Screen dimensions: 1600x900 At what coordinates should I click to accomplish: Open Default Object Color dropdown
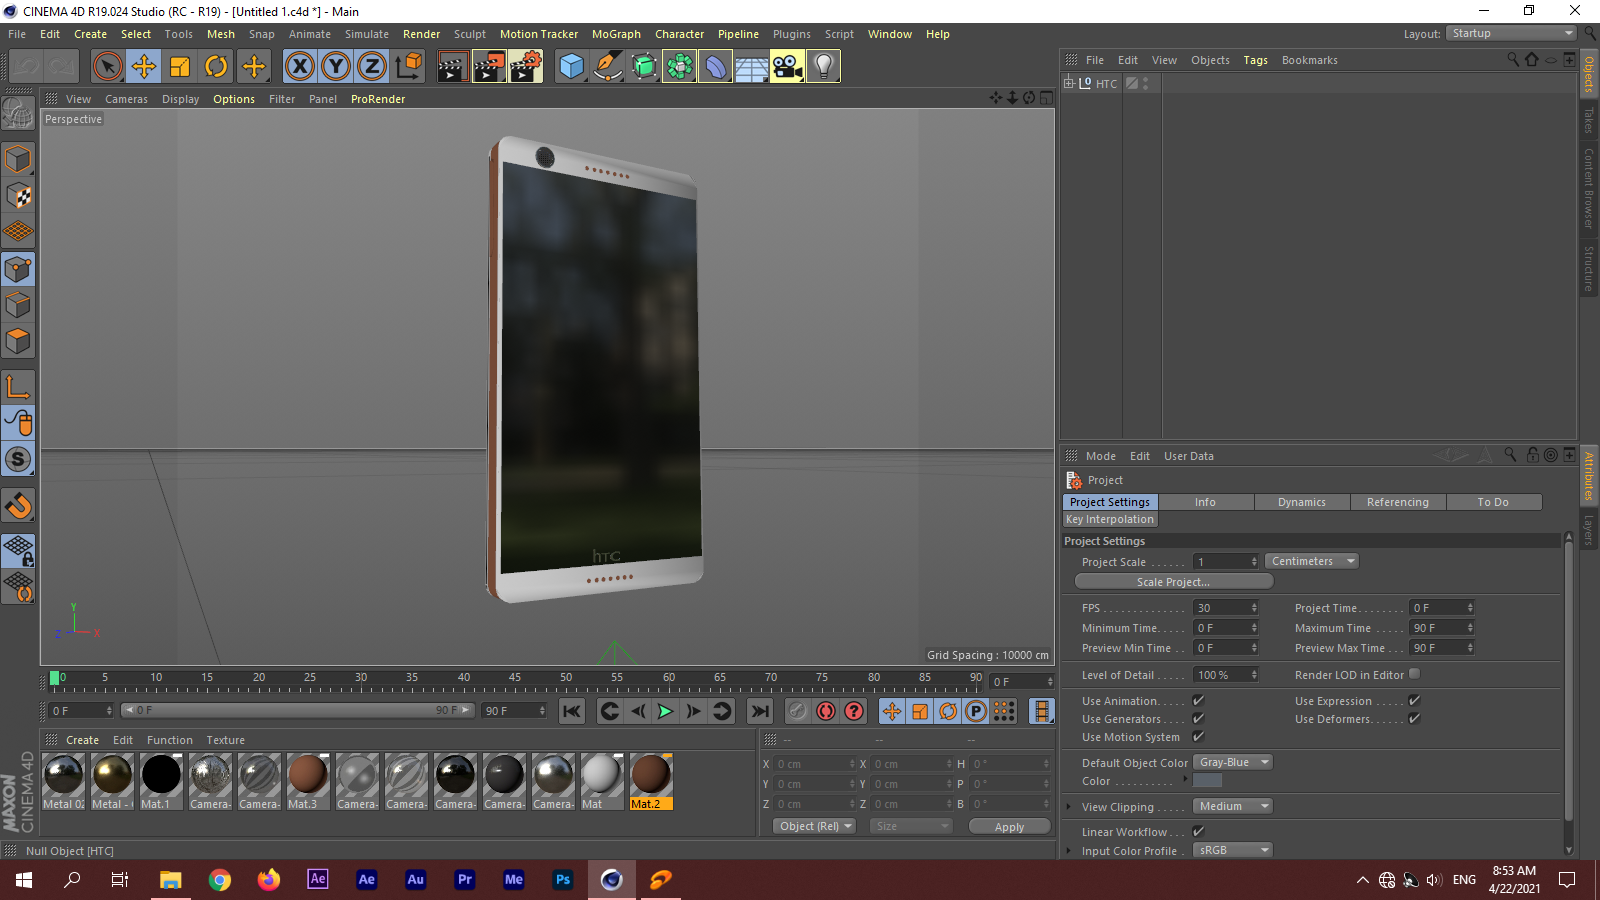tap(1232, 762)
